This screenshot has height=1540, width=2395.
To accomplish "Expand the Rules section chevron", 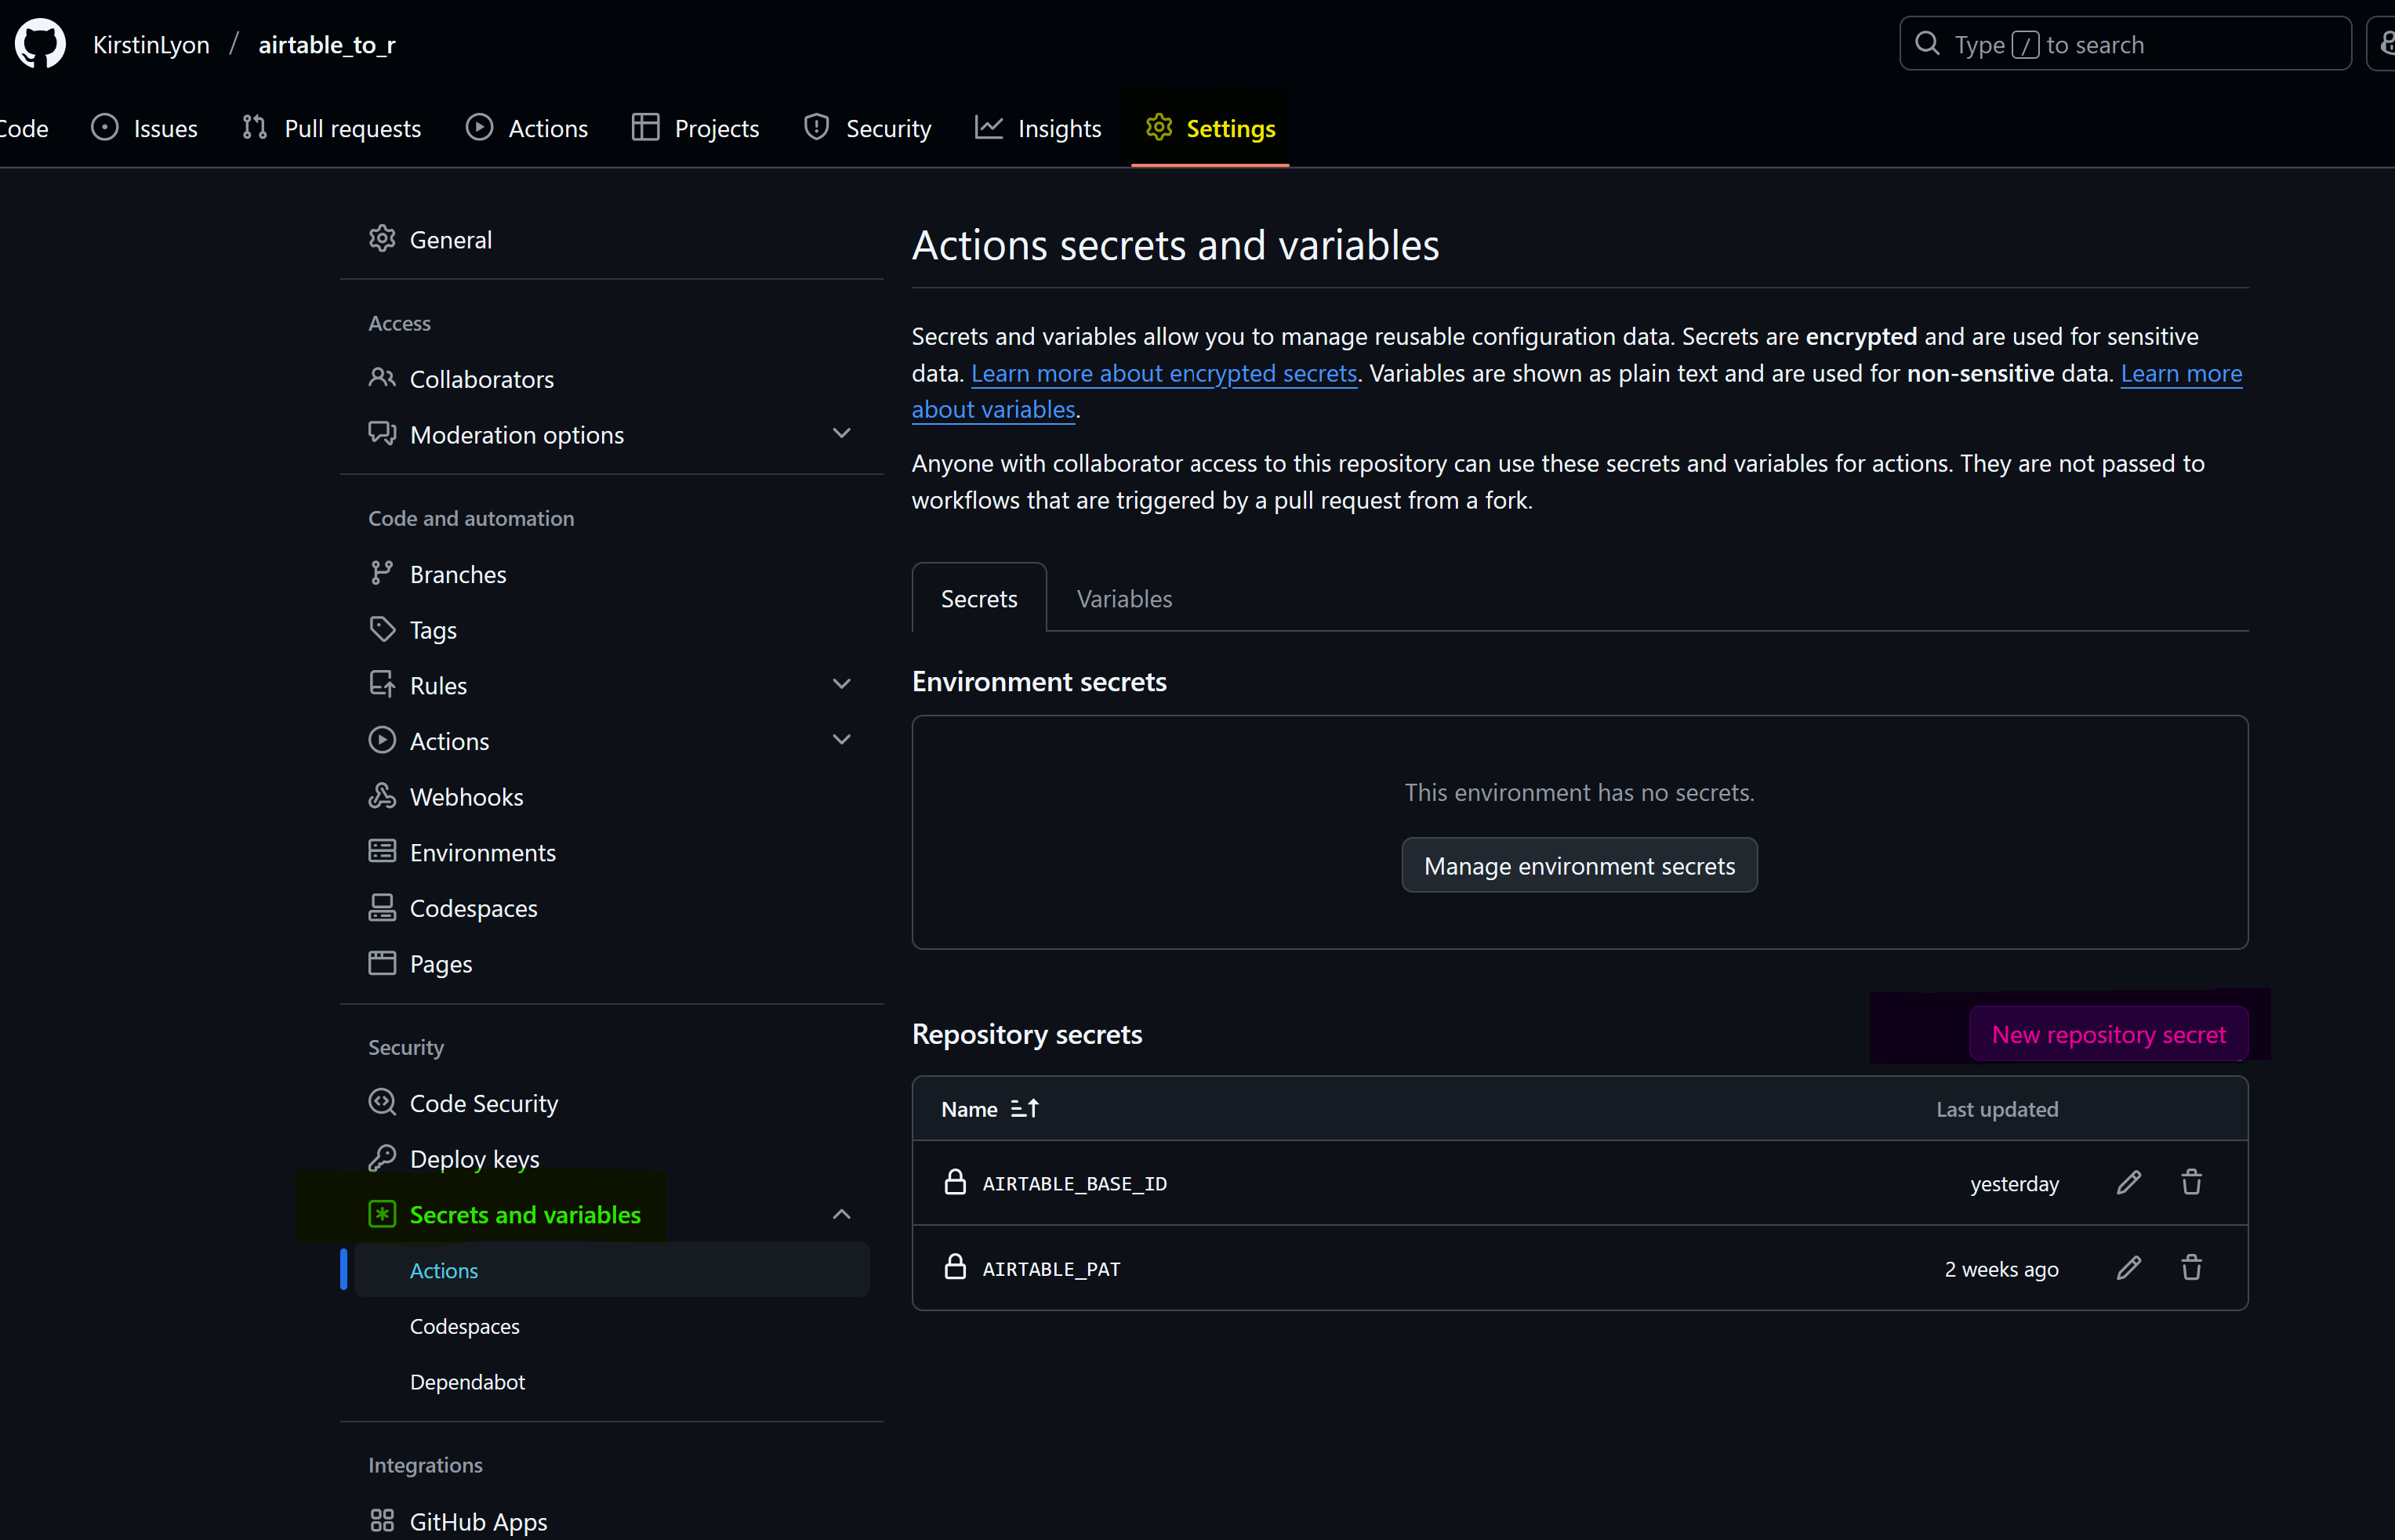I will tap(841, 685).
